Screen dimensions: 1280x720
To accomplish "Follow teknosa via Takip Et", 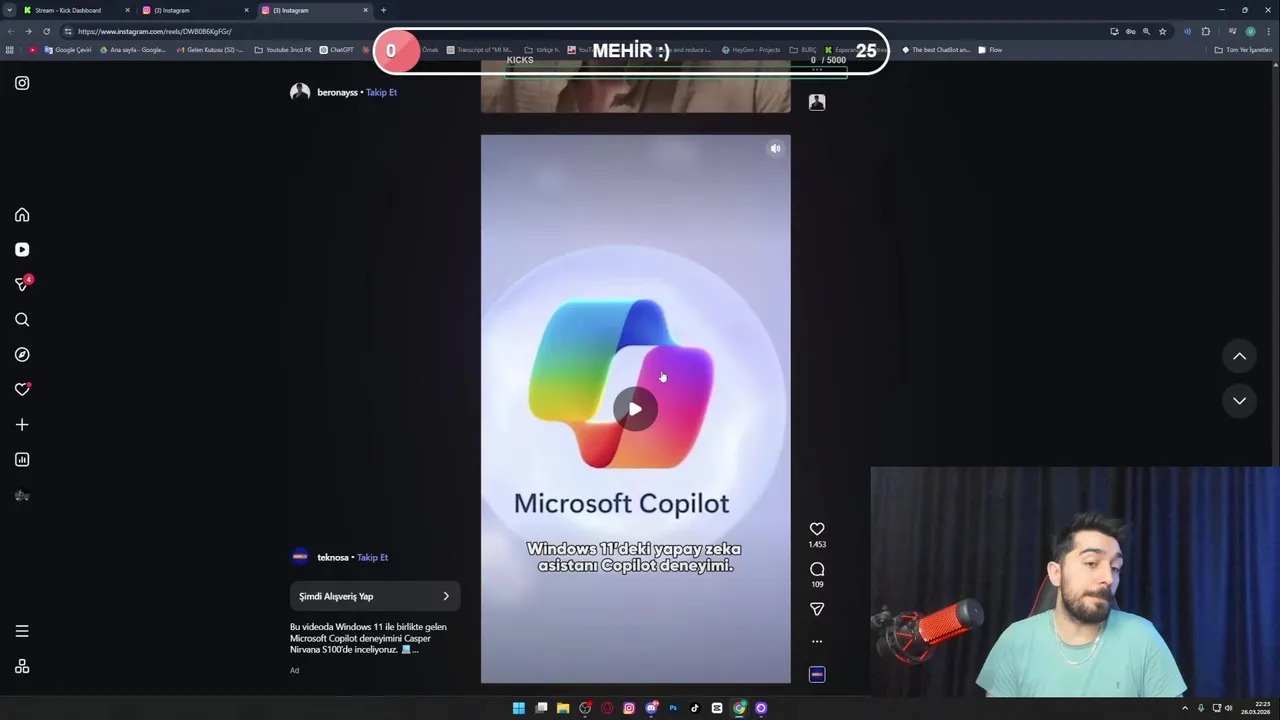I will coord(372,557).
